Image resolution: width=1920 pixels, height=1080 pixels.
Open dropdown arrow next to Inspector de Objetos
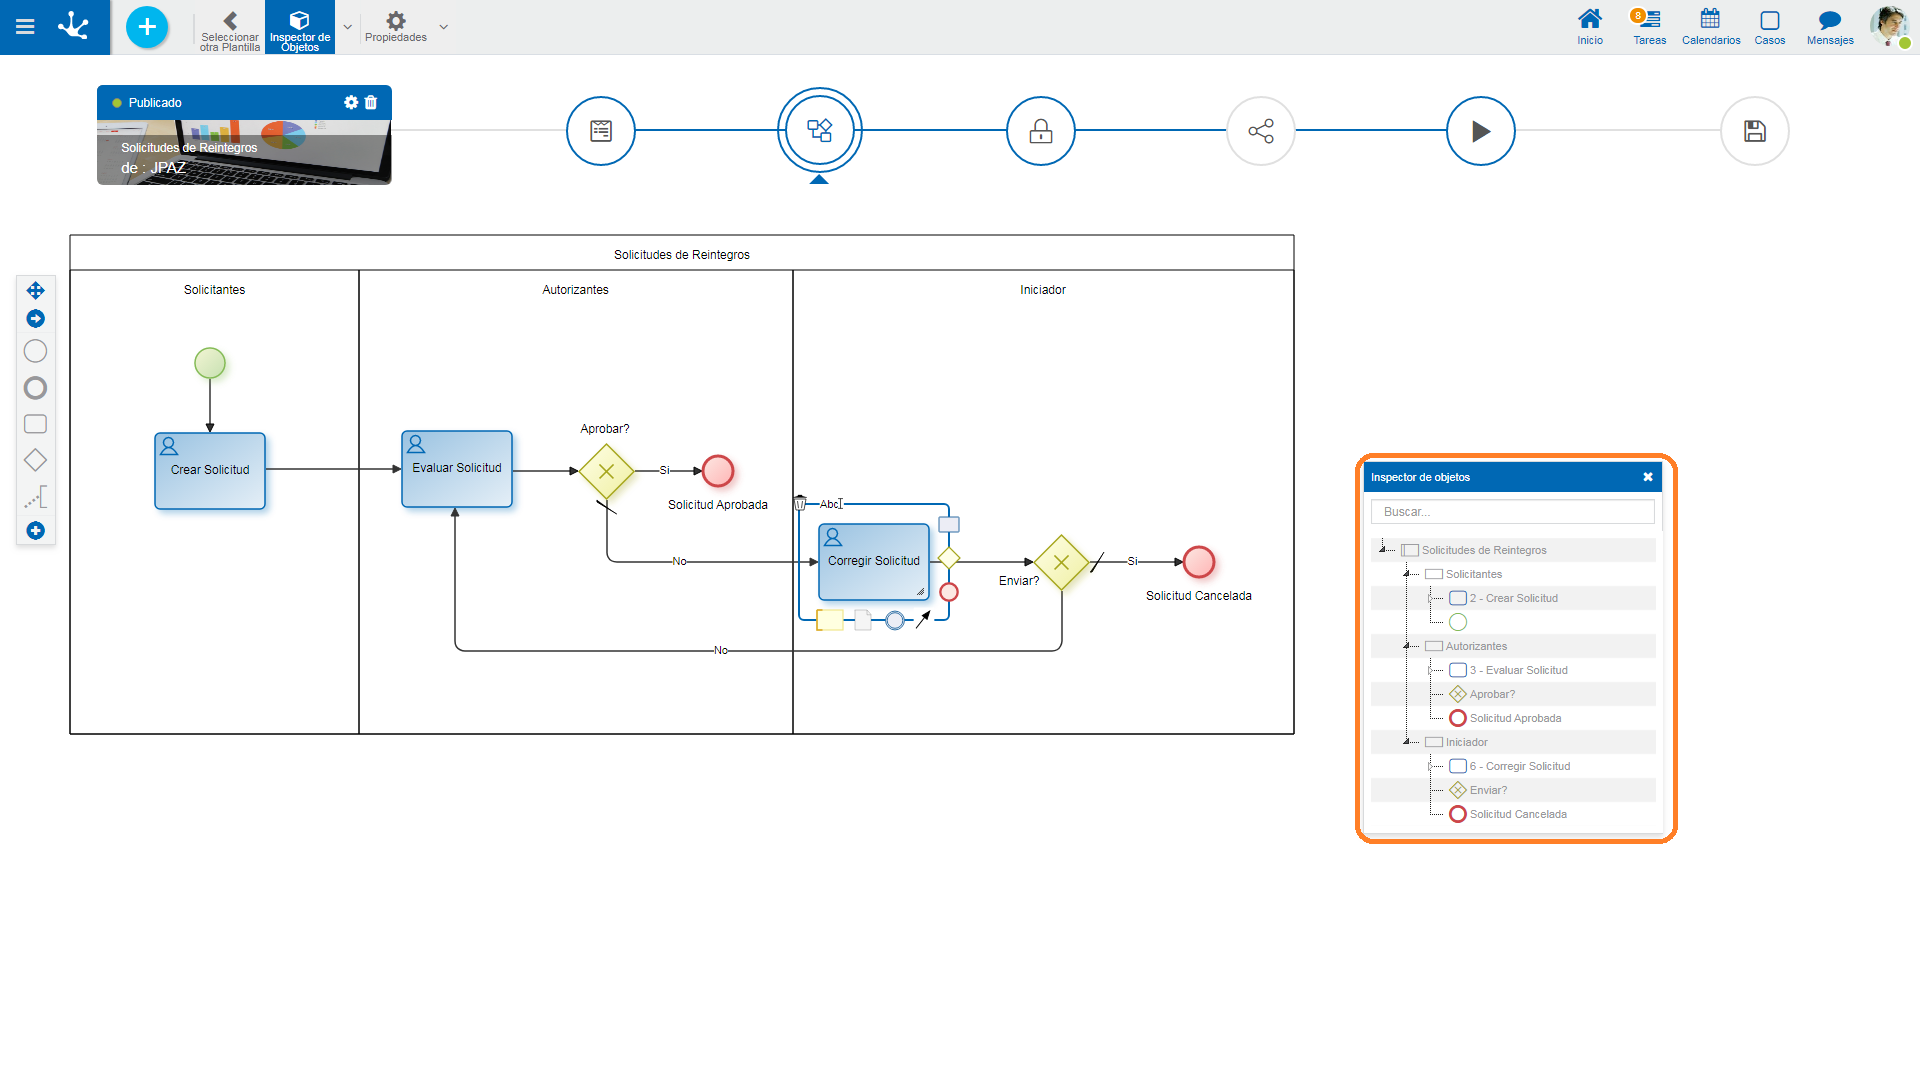(347, 27)
